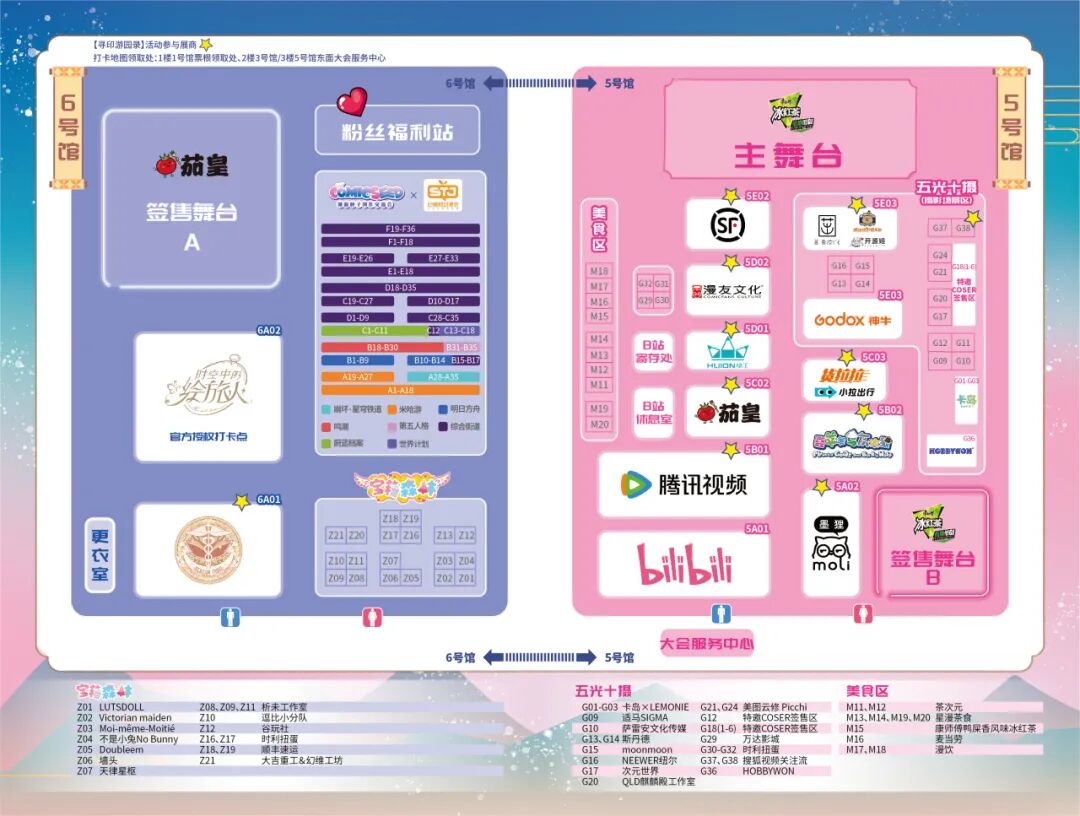The width and height of the screenshot is (1080, 816).
Task: Select booth cell Z21 in 宝莉森林 area
Action: coord(336,535)
